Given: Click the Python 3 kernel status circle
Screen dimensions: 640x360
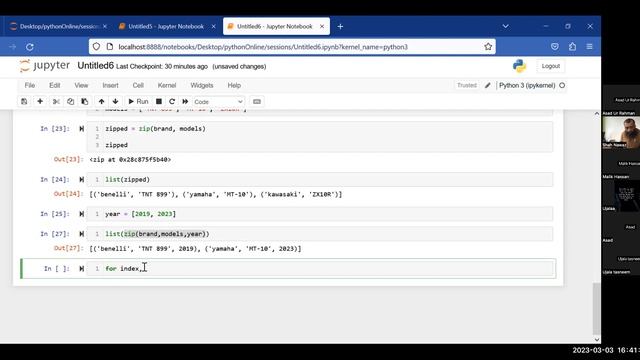Looking at the screenshot, I should [x=562, y=85].
